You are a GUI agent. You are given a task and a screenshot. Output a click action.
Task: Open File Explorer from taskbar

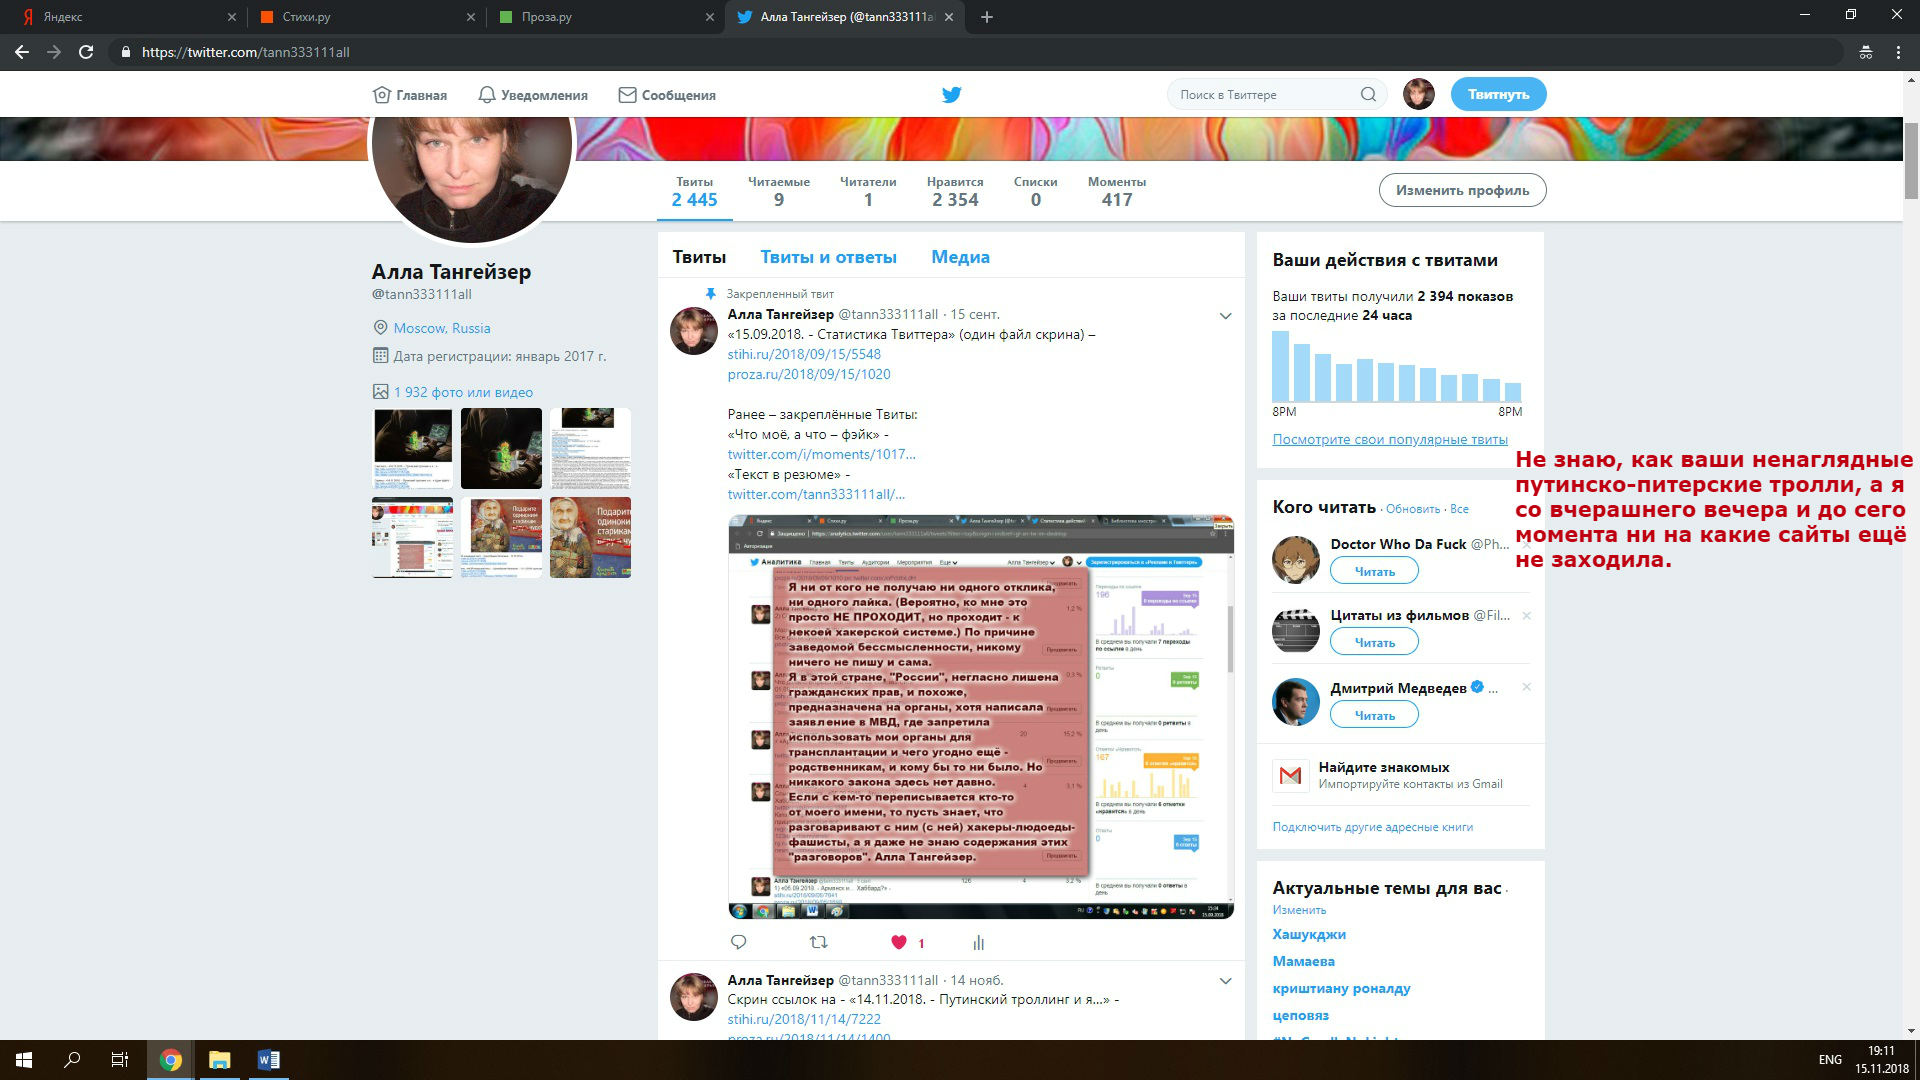tap(219, 1060)
